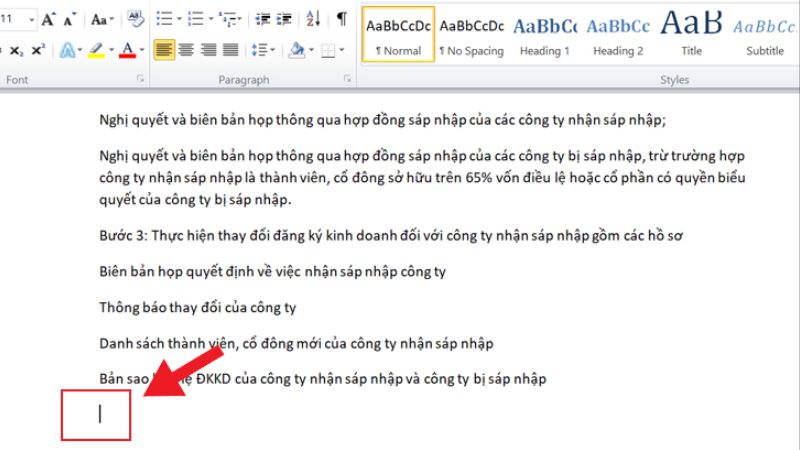The image size is (800, 450).
Task: Click the line starting 'Bản sao' about ĐKKD
Action: point(322,379)
